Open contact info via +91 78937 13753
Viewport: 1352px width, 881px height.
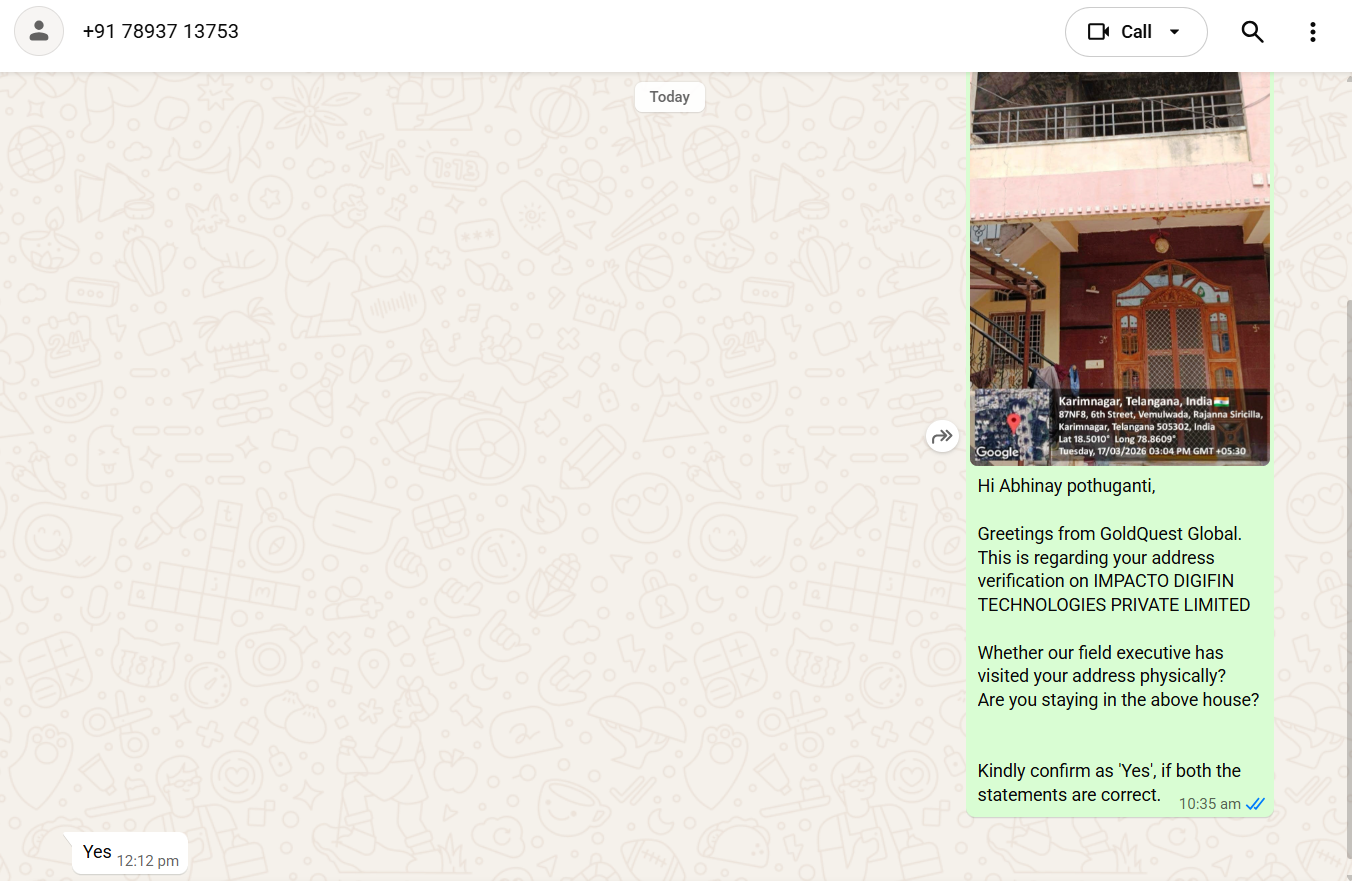point(161,31)
